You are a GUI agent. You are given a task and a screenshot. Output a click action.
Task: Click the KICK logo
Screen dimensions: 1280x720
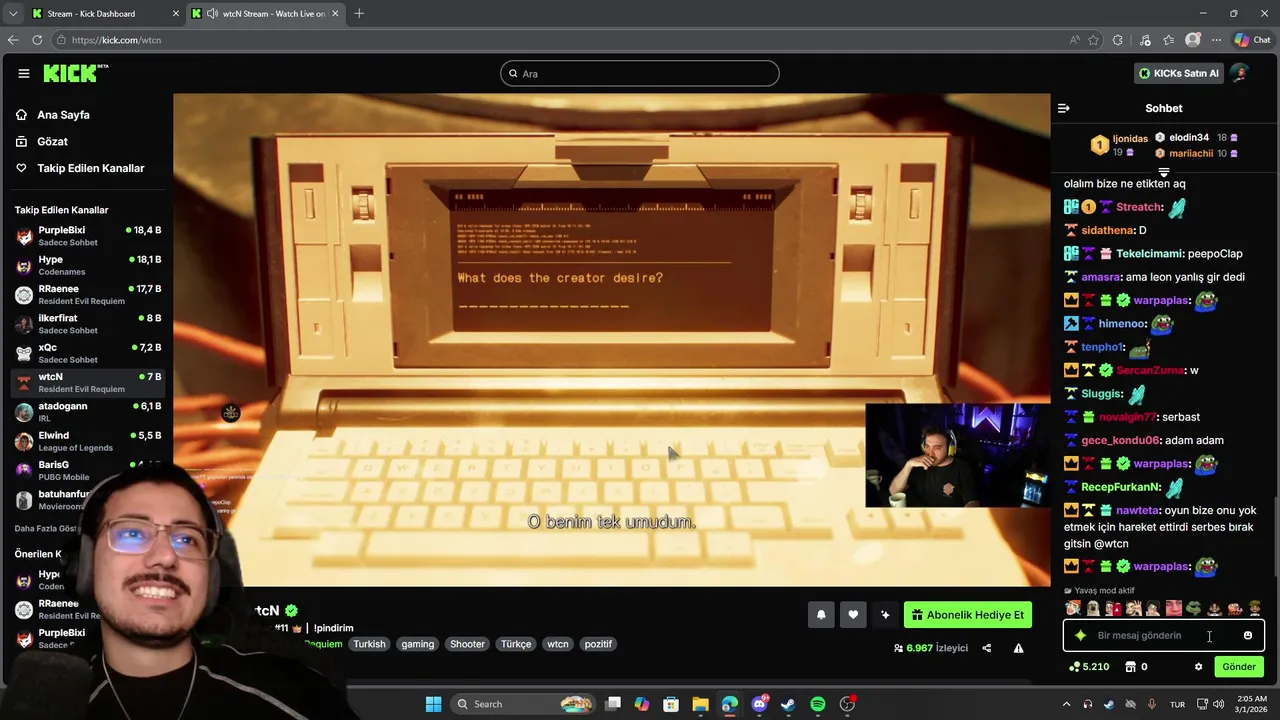coord(75,73)
